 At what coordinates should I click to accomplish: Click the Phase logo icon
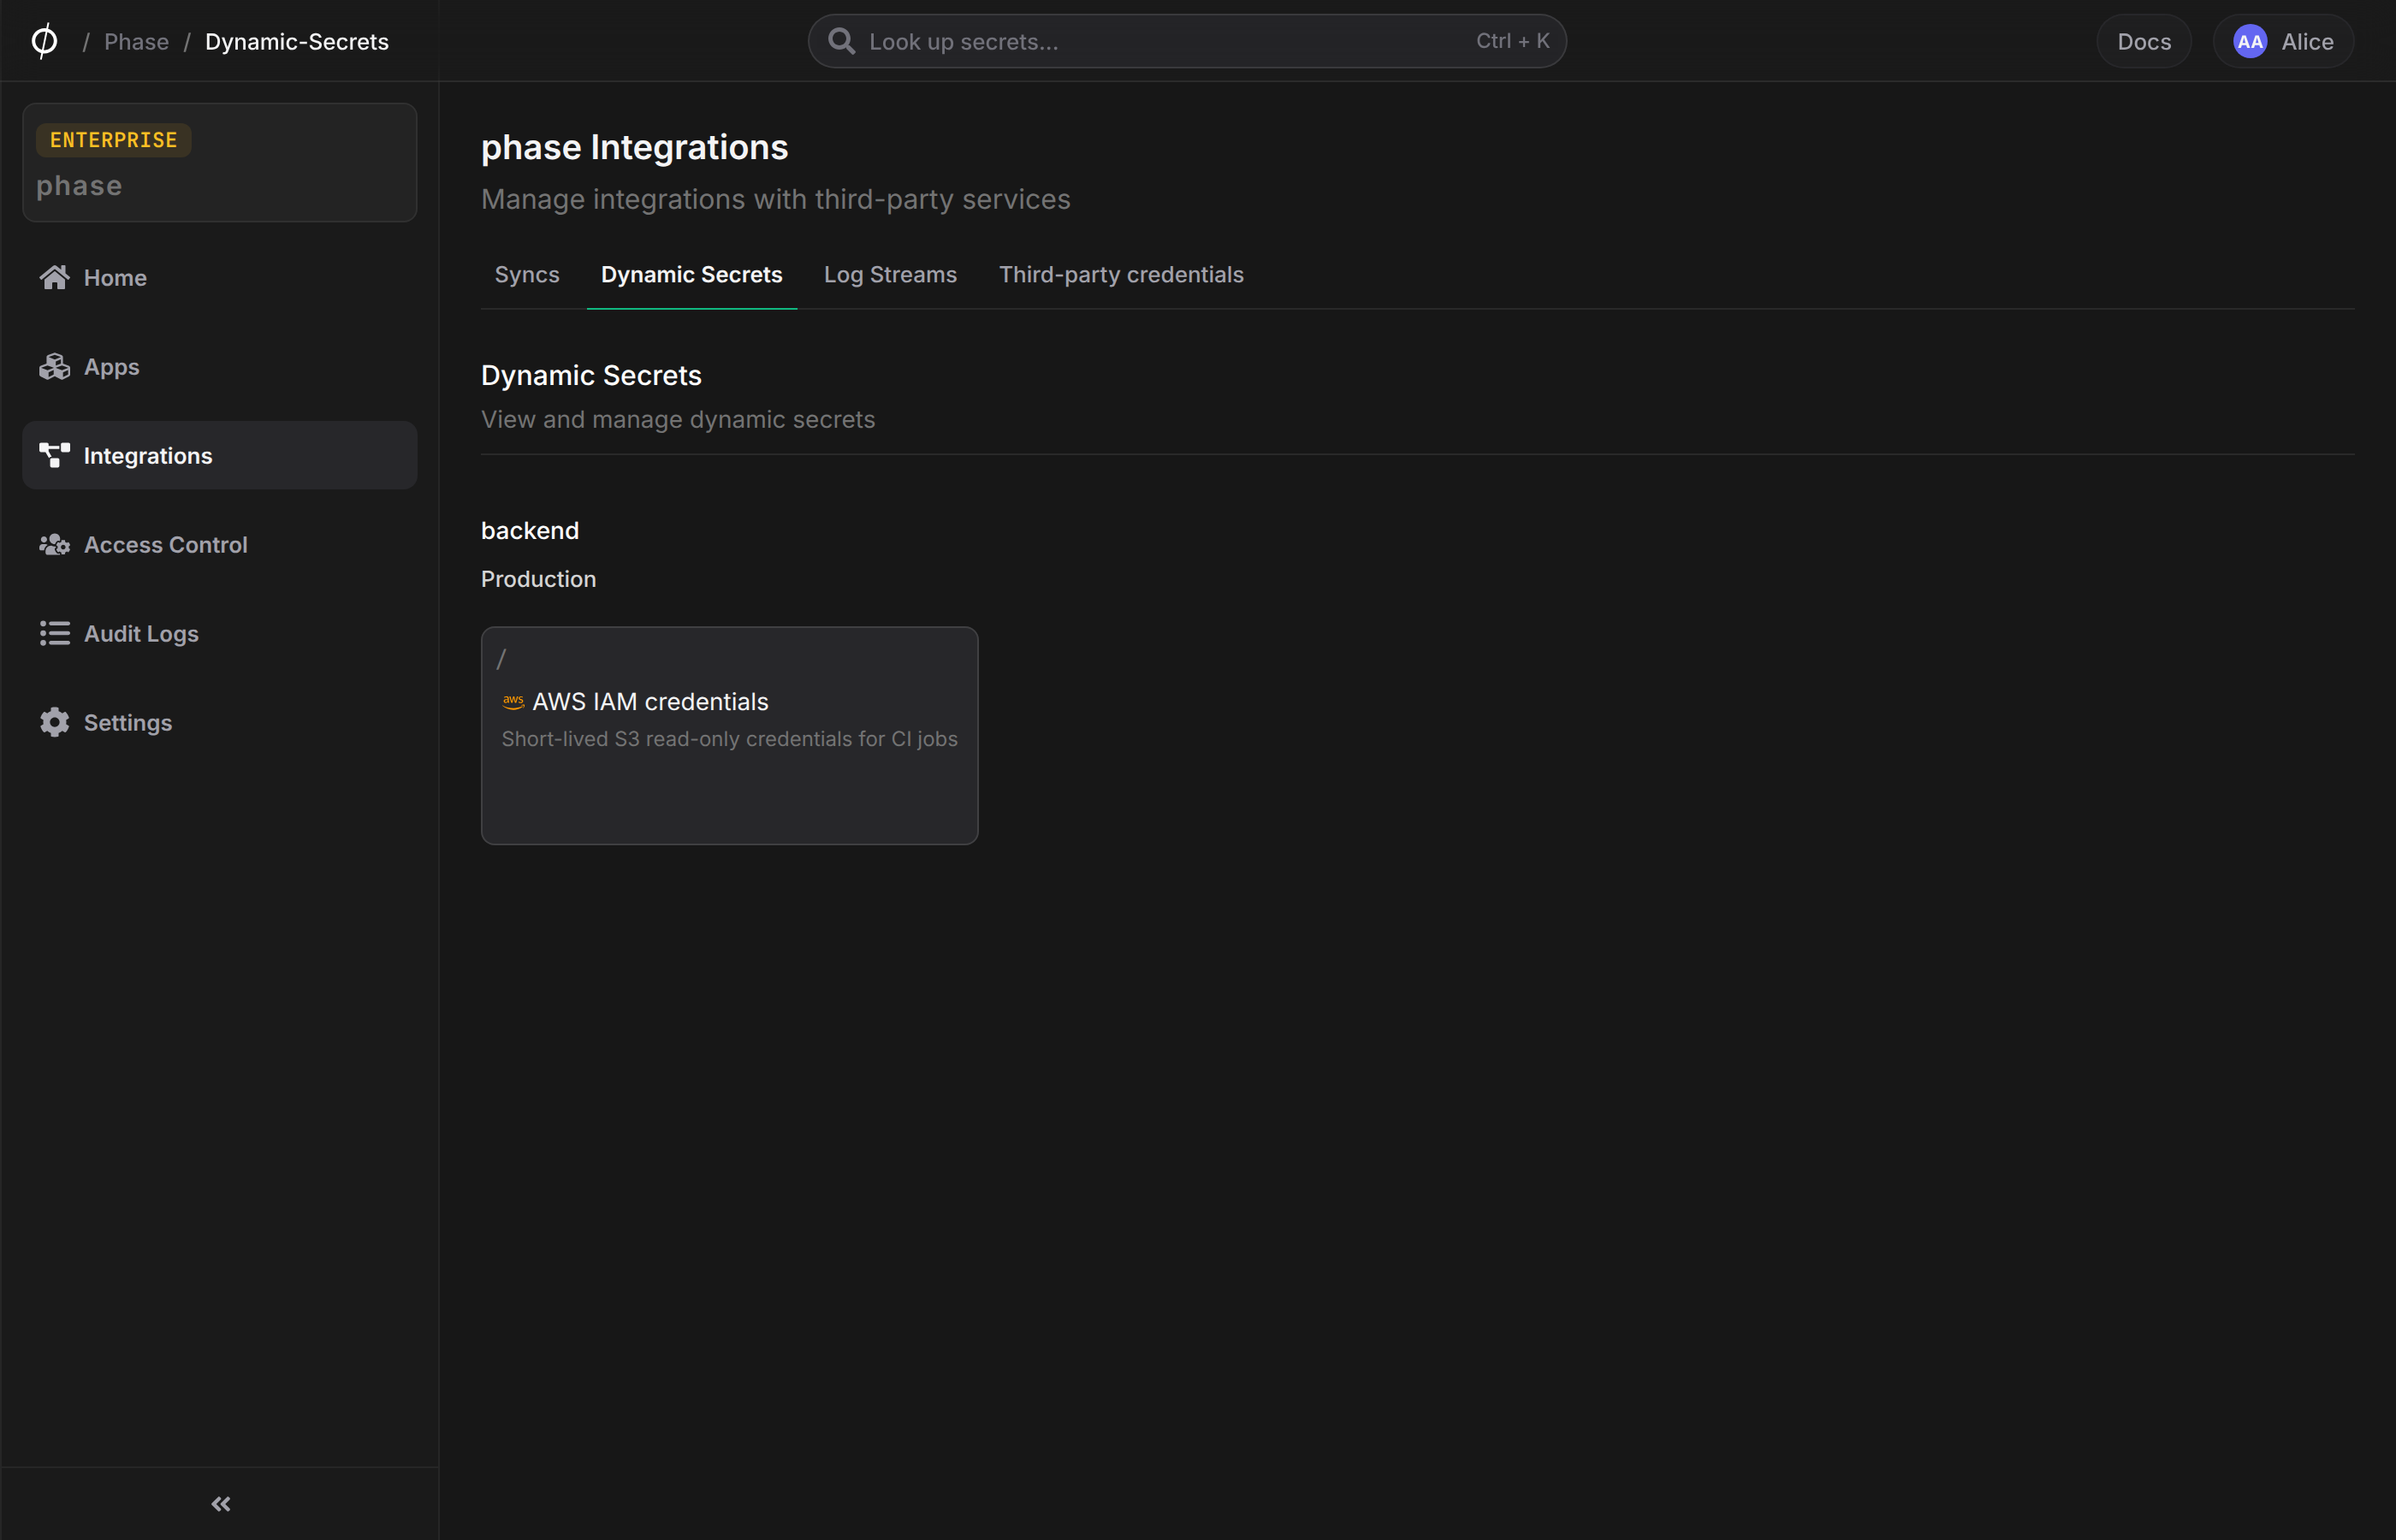coord(44,41)
